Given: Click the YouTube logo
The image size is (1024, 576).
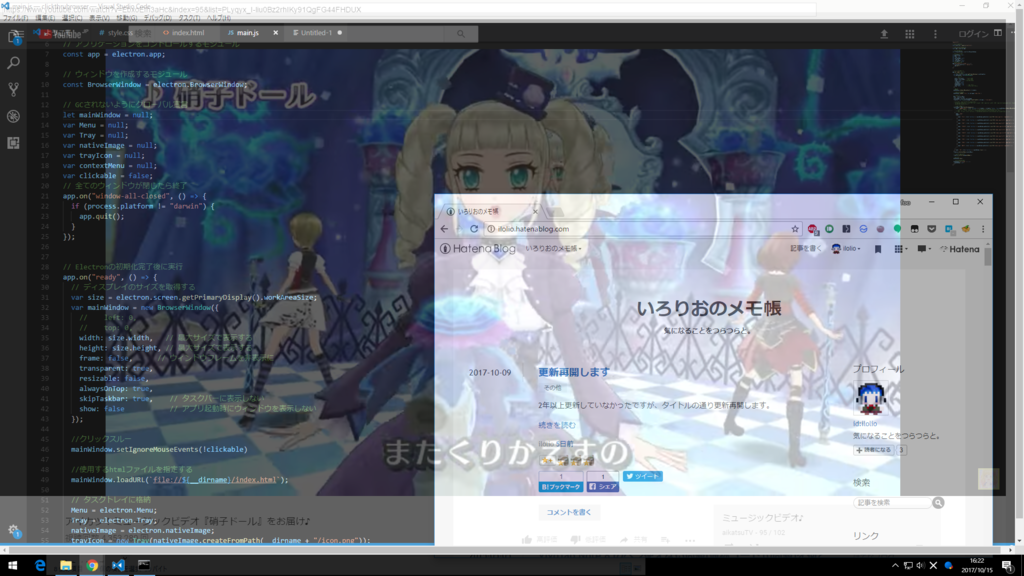Looking at the screenshot, I should (63, 34).
